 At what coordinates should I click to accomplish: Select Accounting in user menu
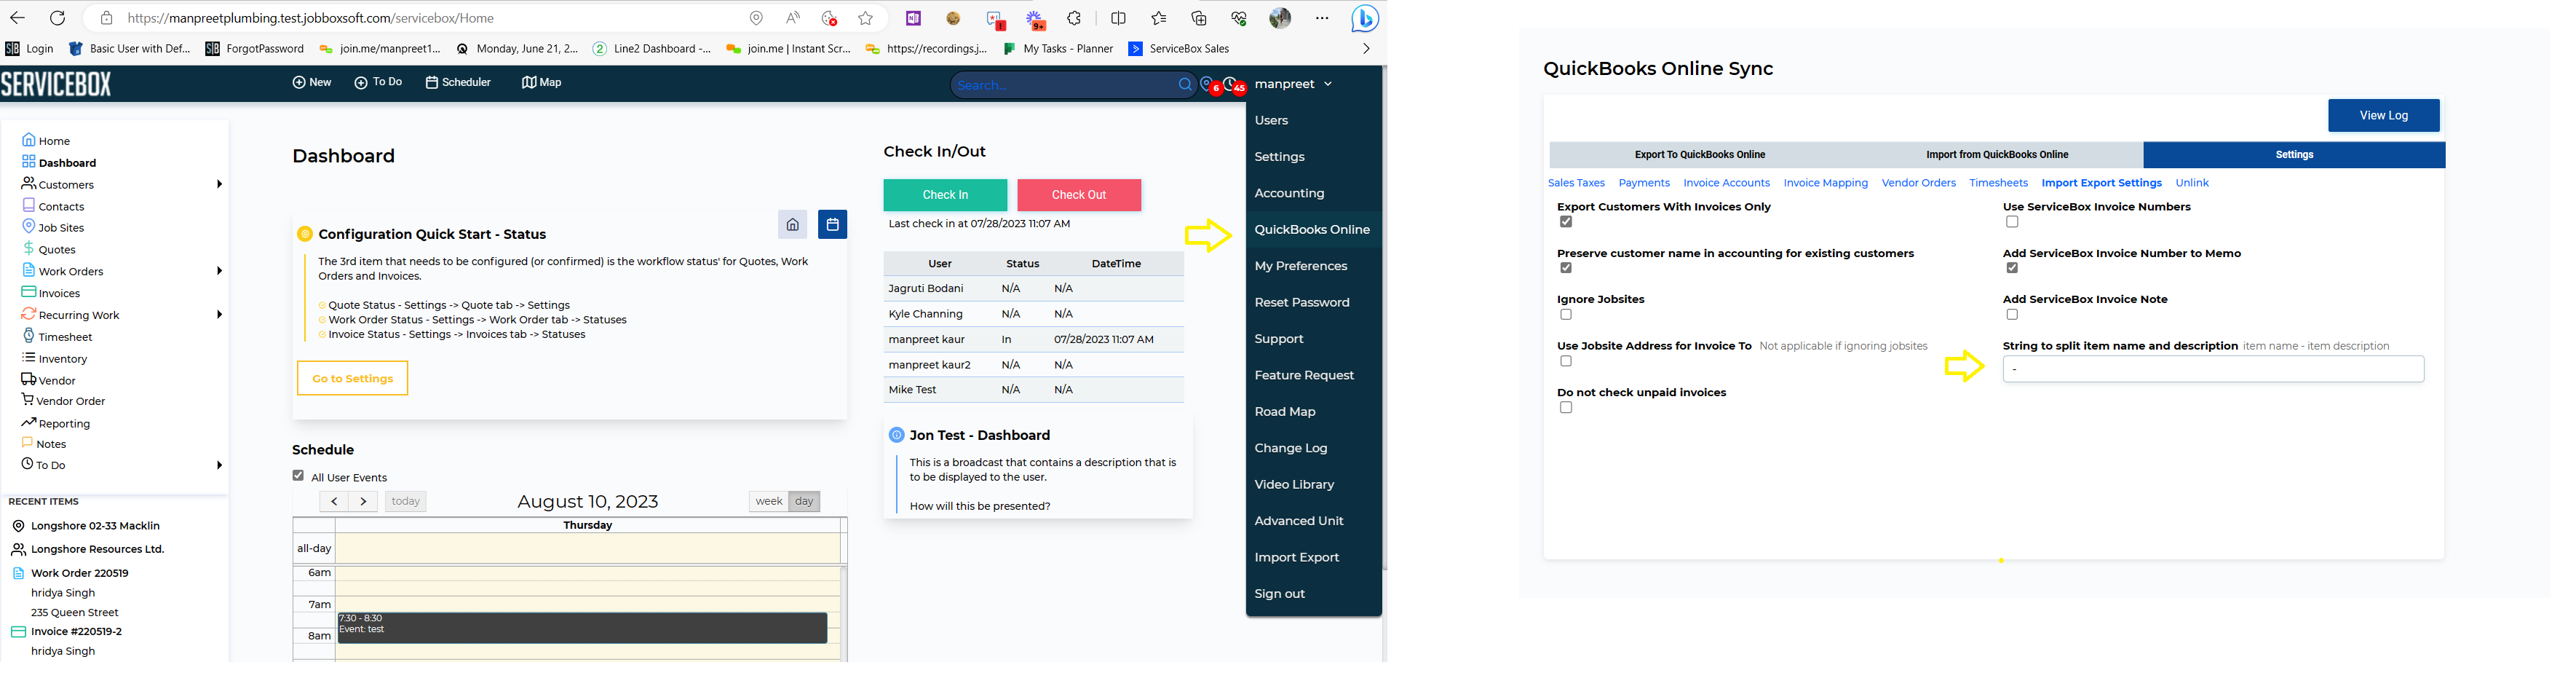1313,193
